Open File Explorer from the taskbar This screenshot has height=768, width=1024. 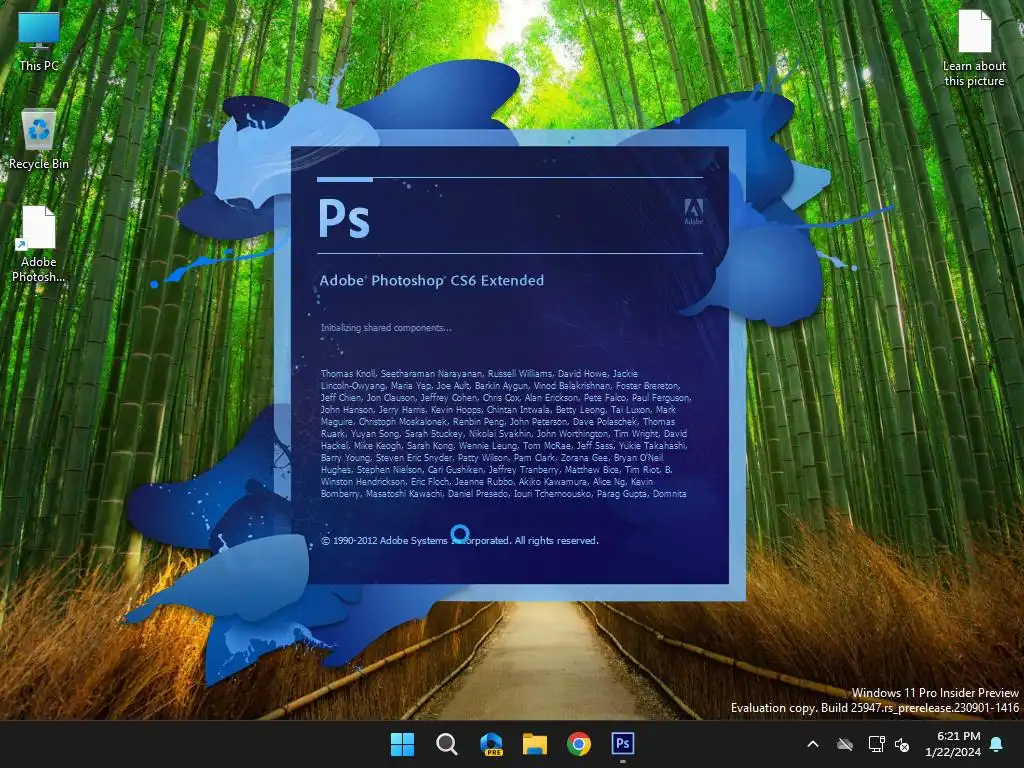(535, 744)
